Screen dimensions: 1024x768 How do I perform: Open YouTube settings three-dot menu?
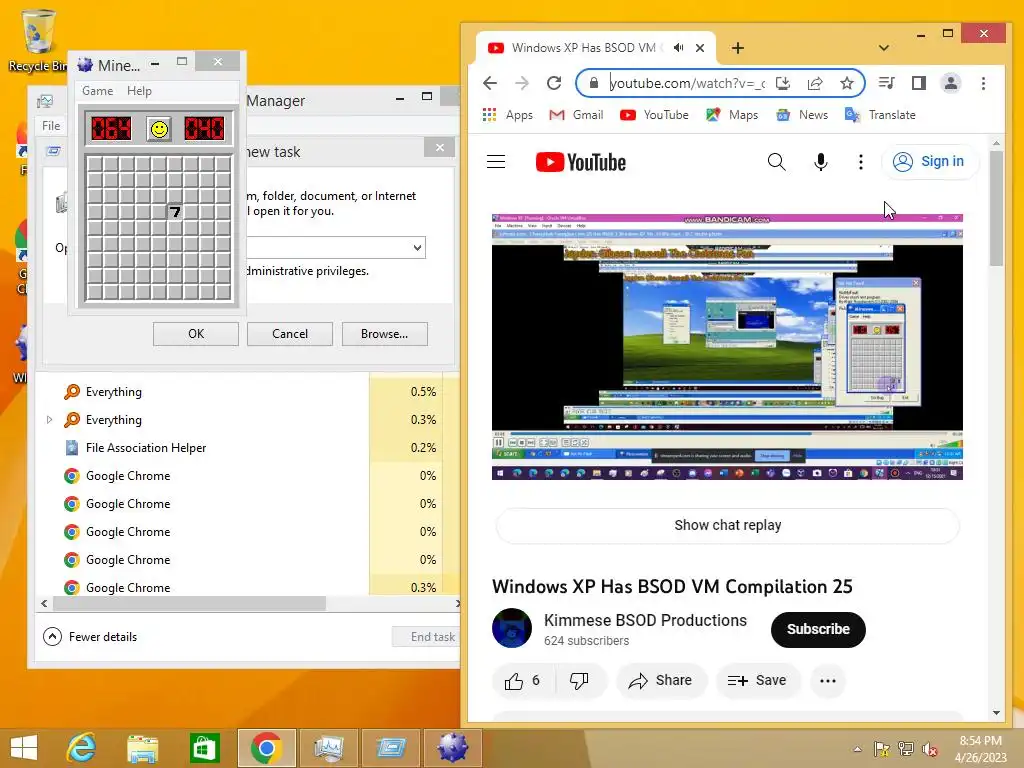tap(861, 161)
